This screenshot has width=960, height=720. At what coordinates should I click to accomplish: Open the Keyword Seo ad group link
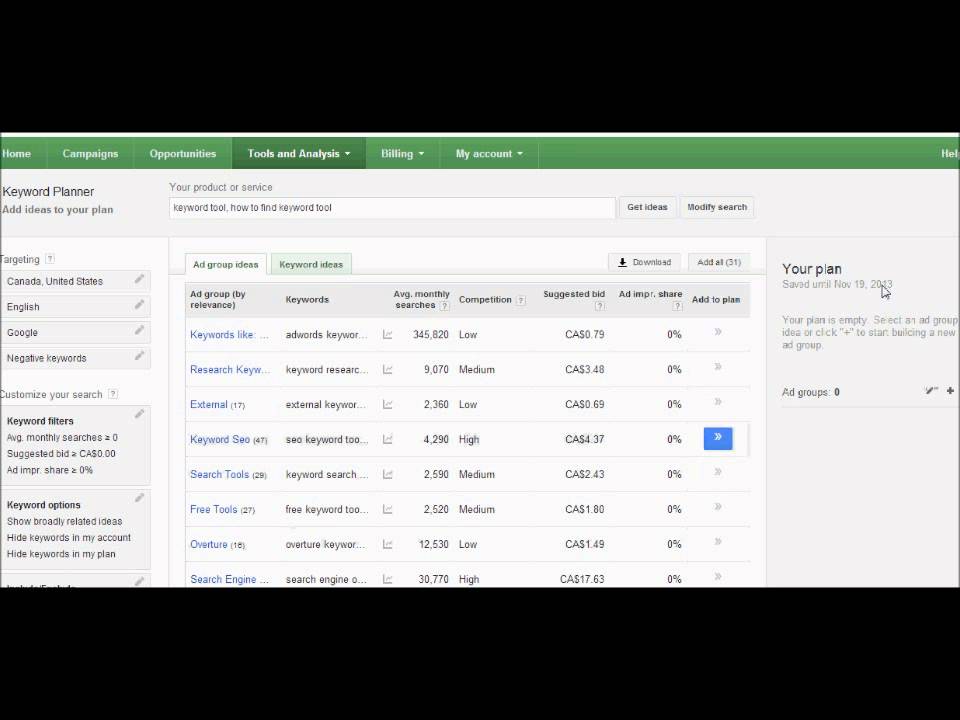pyautogui.click(x=220, y=439)
